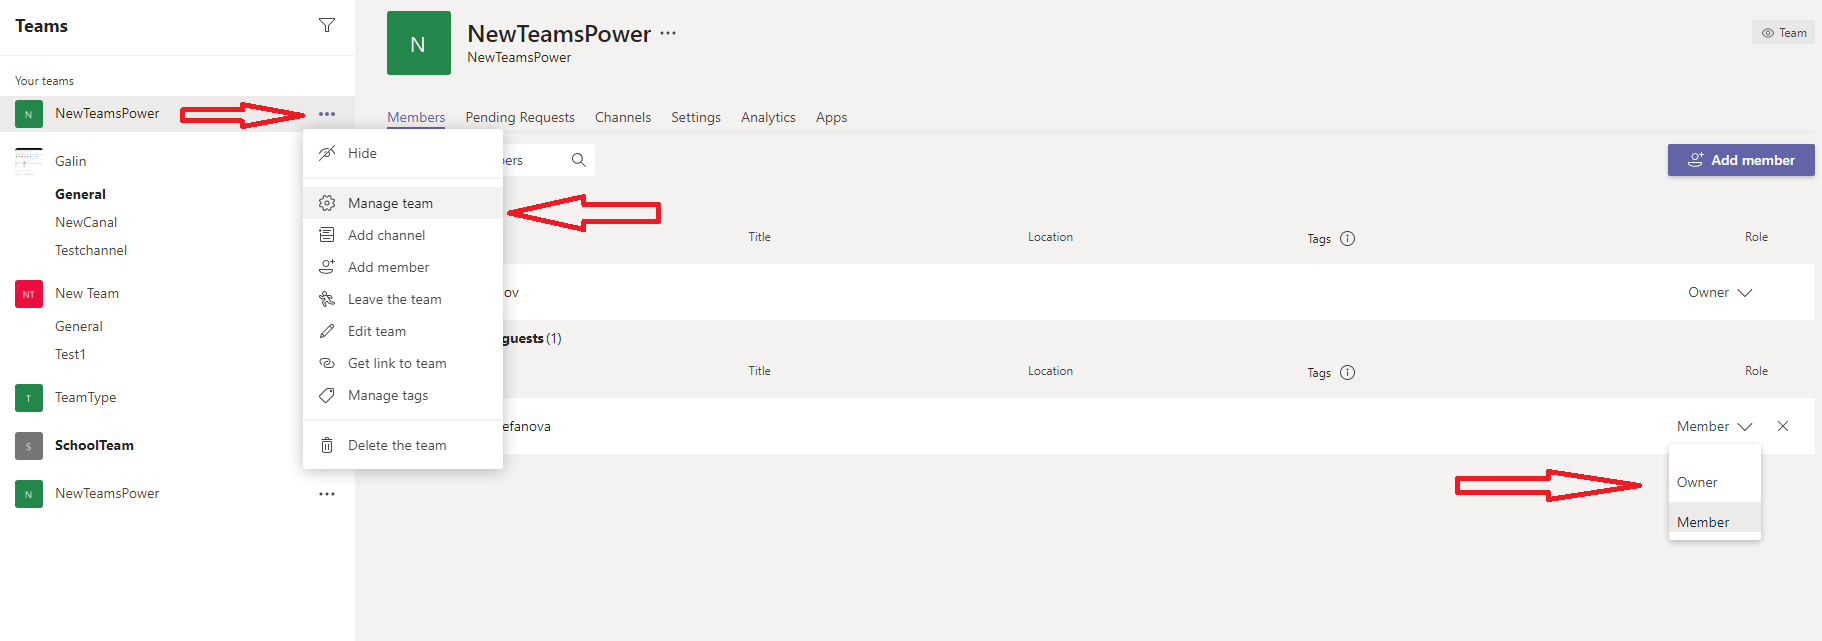The image size is (1822, 641).
Task: Select the TeamType team
Action: coord(85,397)
